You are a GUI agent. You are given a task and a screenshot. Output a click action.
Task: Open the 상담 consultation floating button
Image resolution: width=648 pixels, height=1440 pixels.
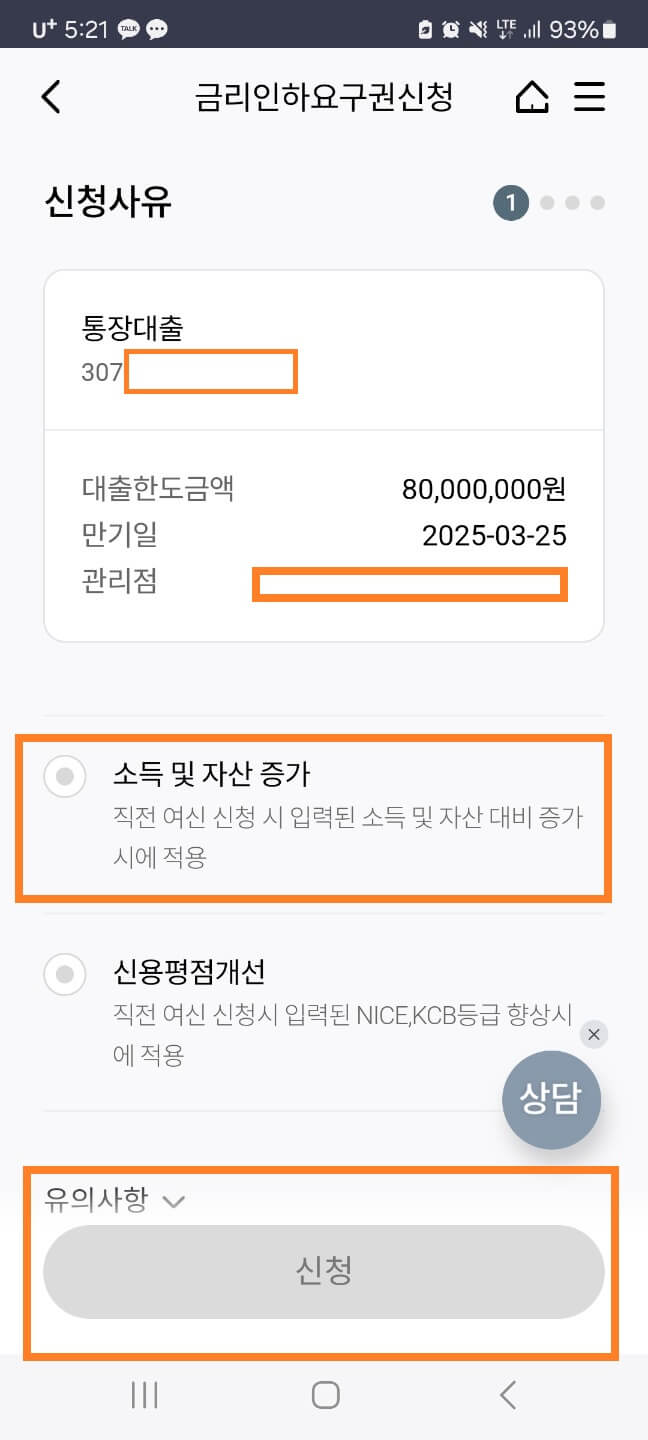[x=551, y=1099]
